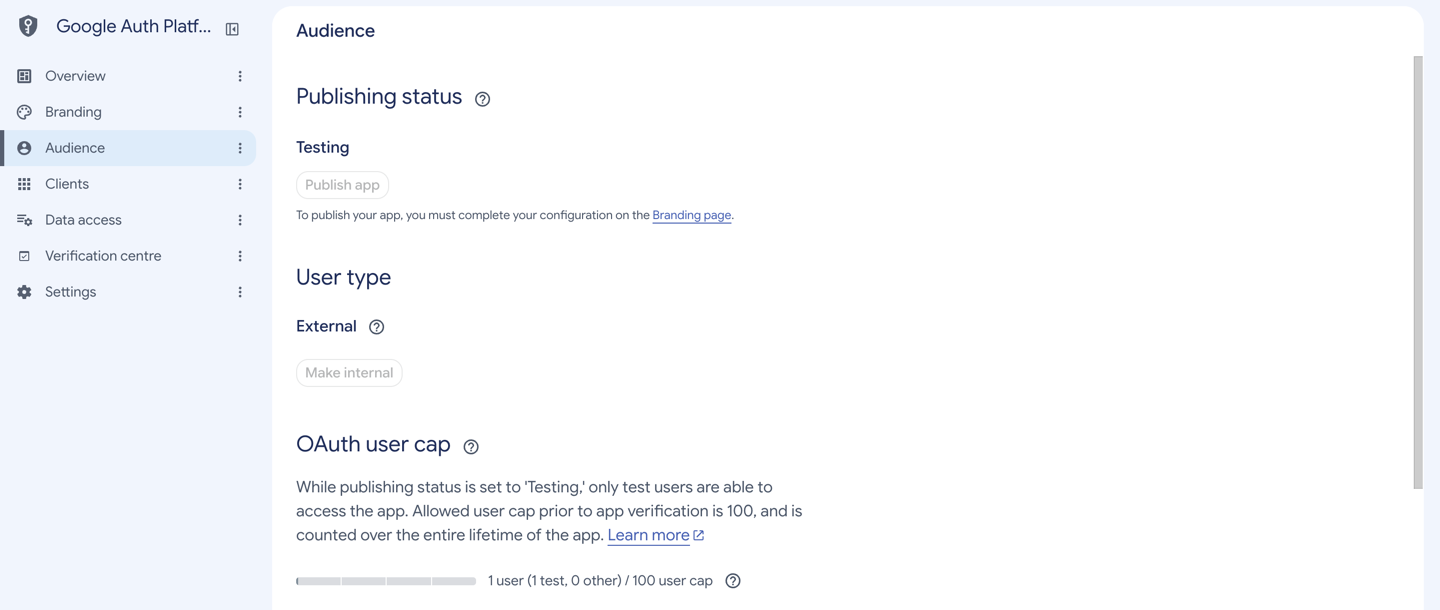Click the Publish app button
Image resolution: width=1440 pixels, height=610 pixels.
point(342,185)
